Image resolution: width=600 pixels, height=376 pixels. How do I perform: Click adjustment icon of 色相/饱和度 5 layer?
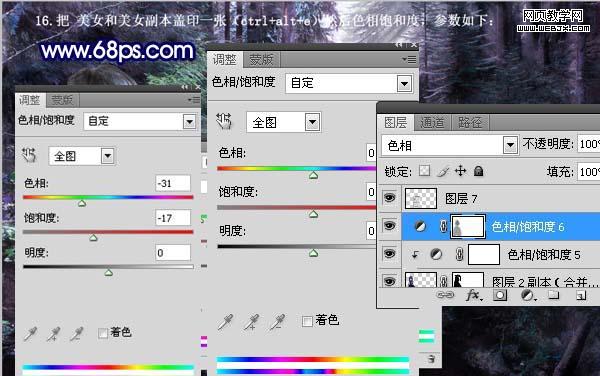(436, 254)
